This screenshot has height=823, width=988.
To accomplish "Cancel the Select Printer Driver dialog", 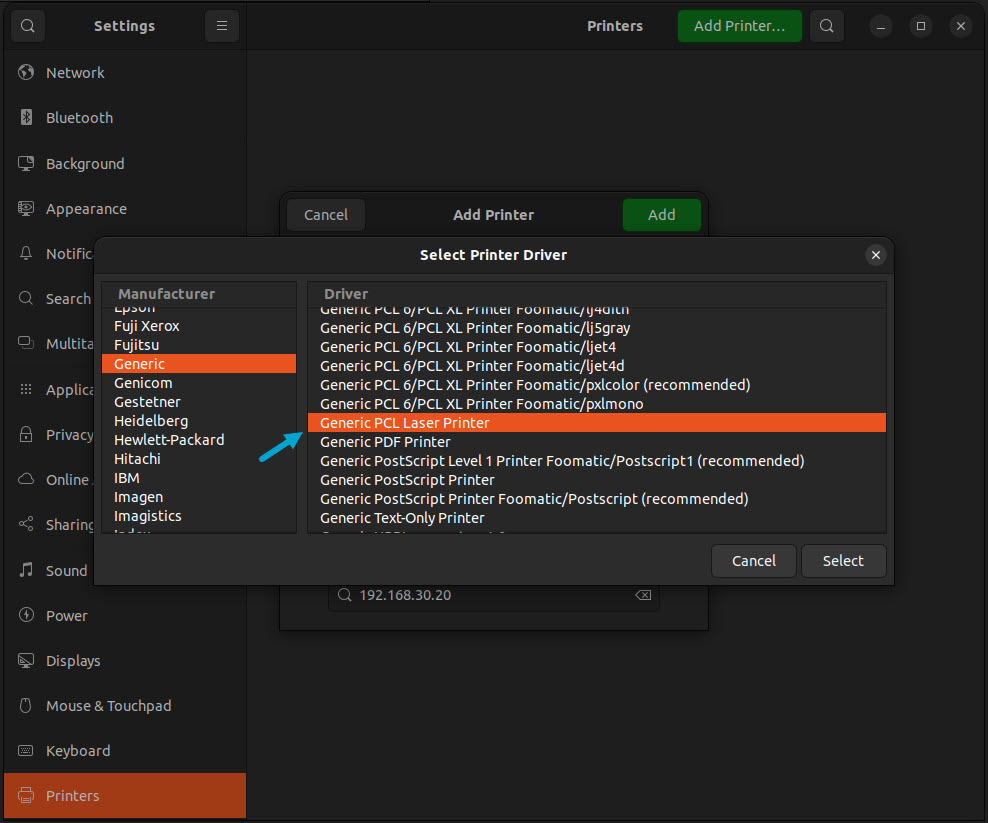I will click(753, 561).
